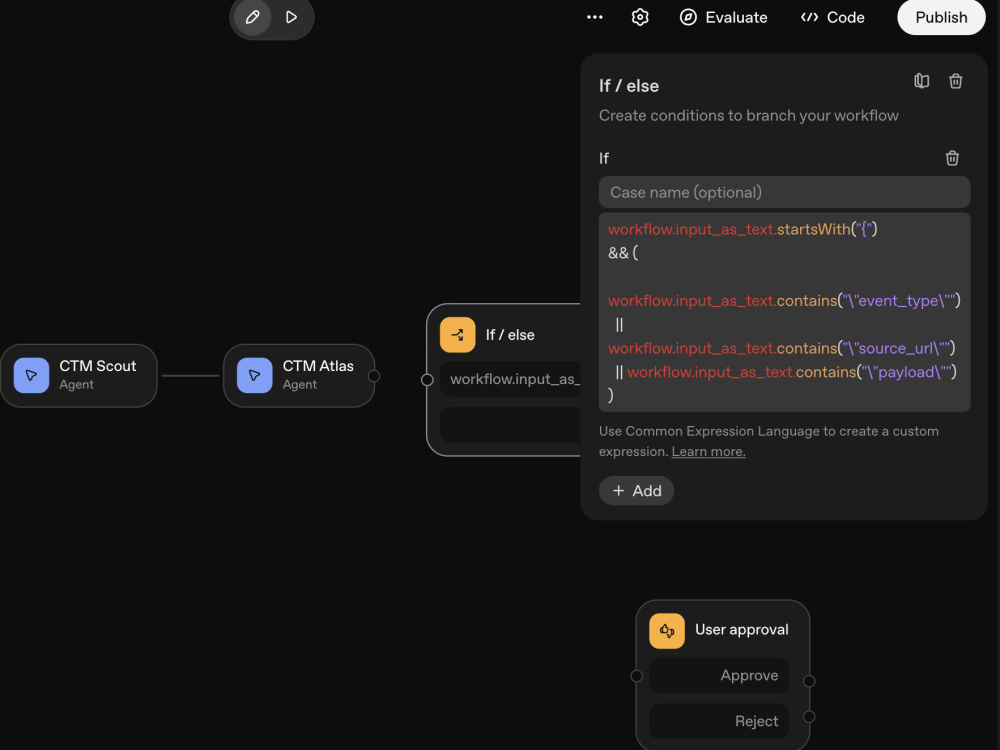Select the workflow.input_as_ condition row in node
Viewport: 1000px width, 750px height.
[x=511, y=379]
